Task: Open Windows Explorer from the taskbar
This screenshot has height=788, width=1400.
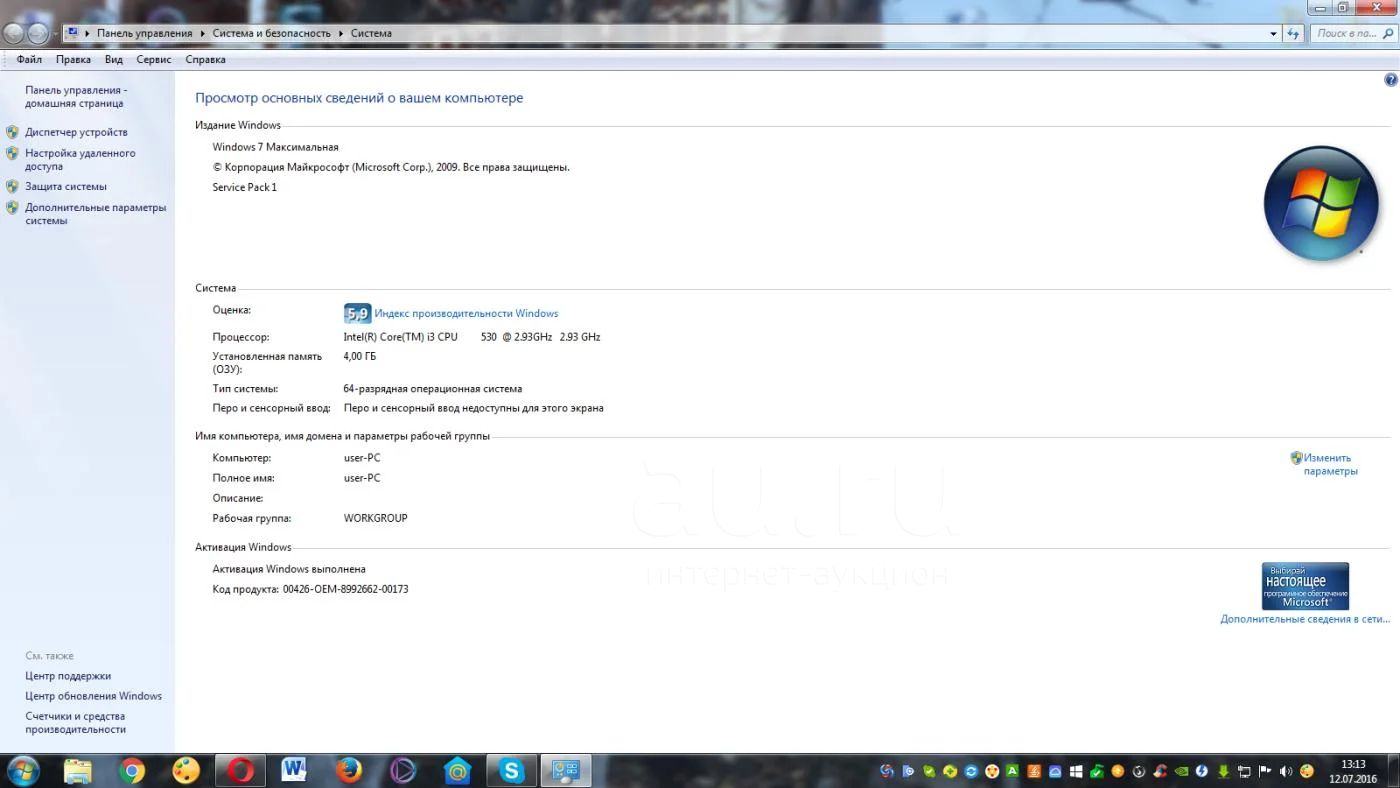Action: coord(78,771)
